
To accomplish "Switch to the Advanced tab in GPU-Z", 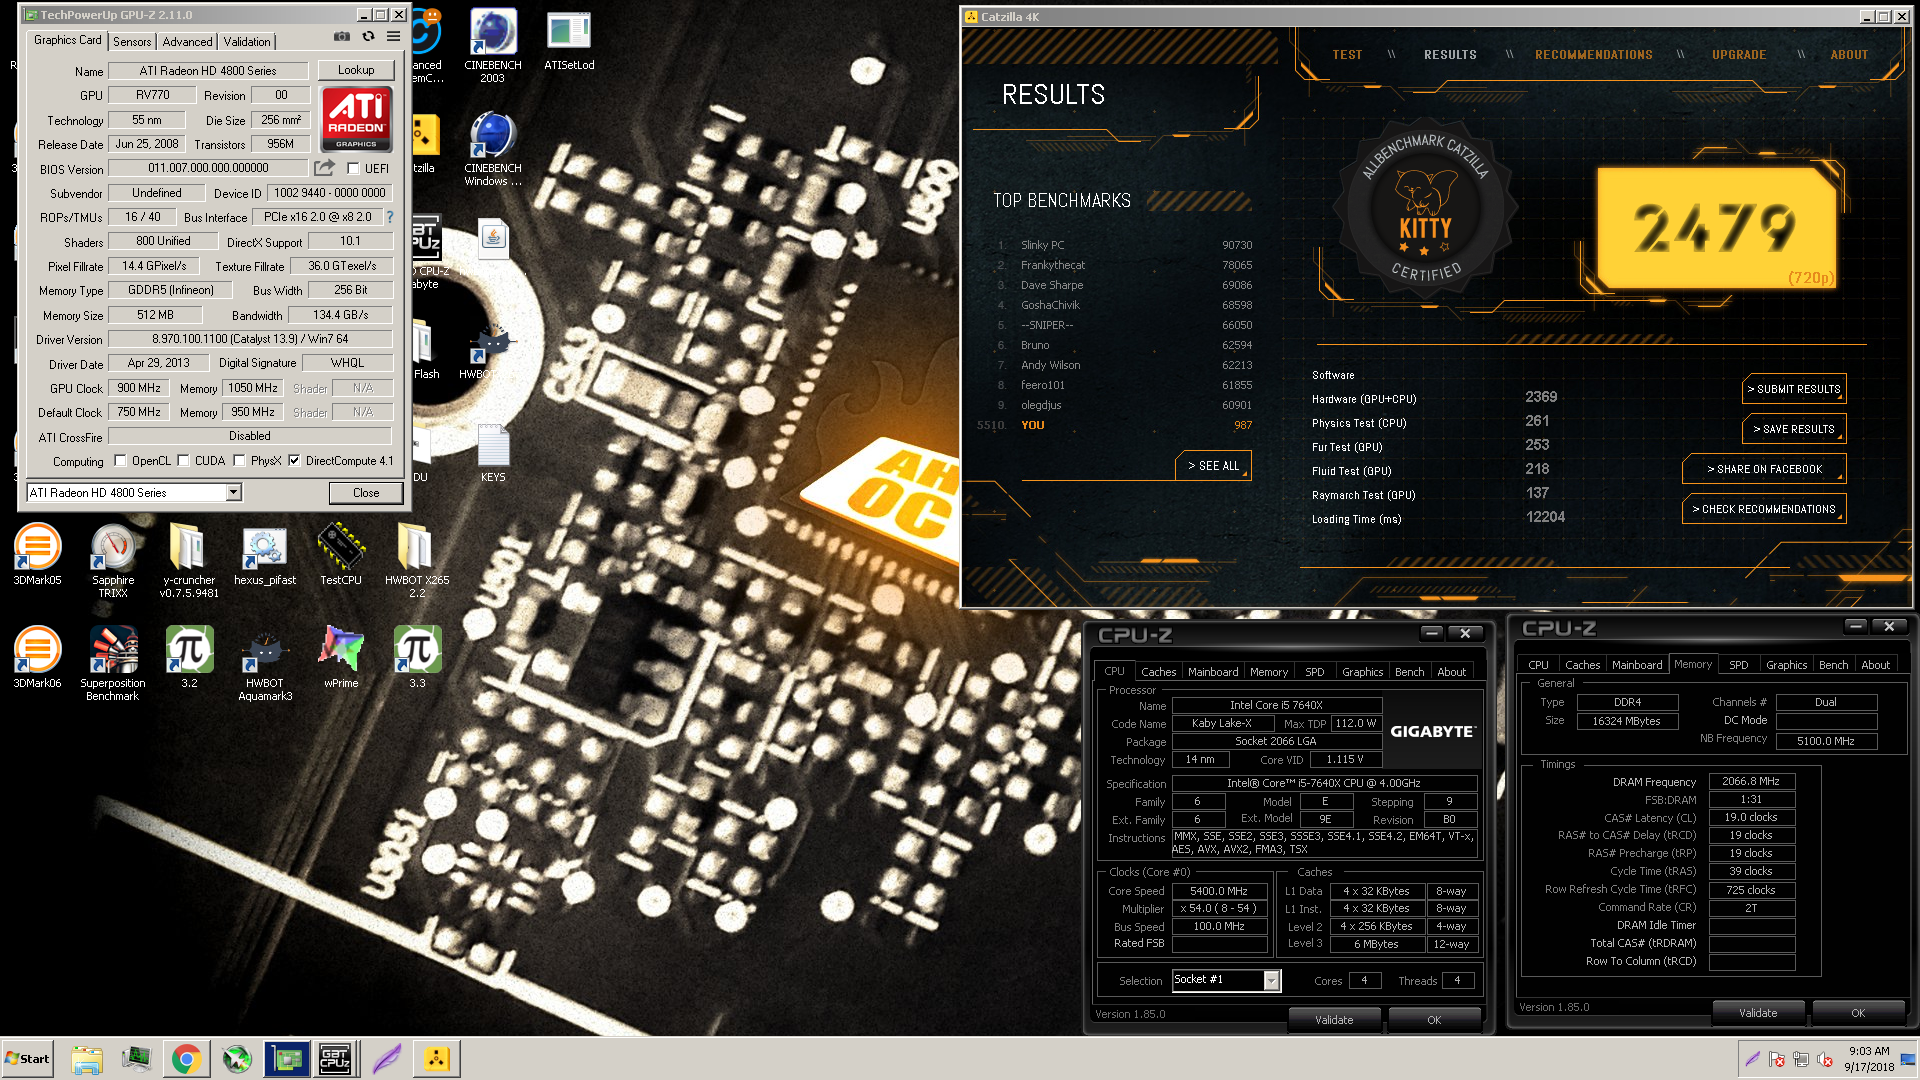I will 188,42.
